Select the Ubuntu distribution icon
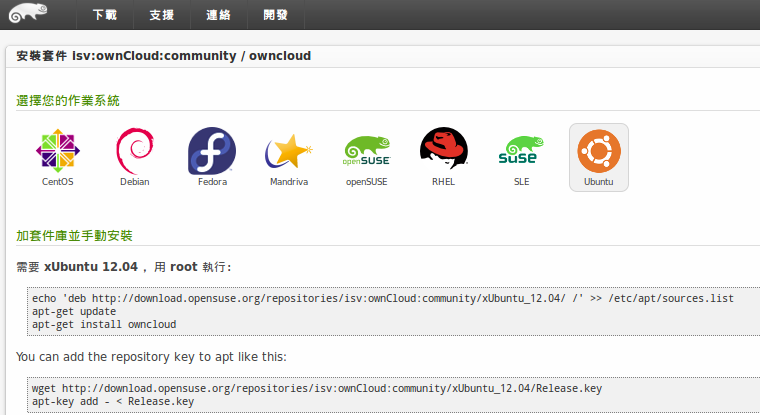760x415 pixels. (599, 151)
